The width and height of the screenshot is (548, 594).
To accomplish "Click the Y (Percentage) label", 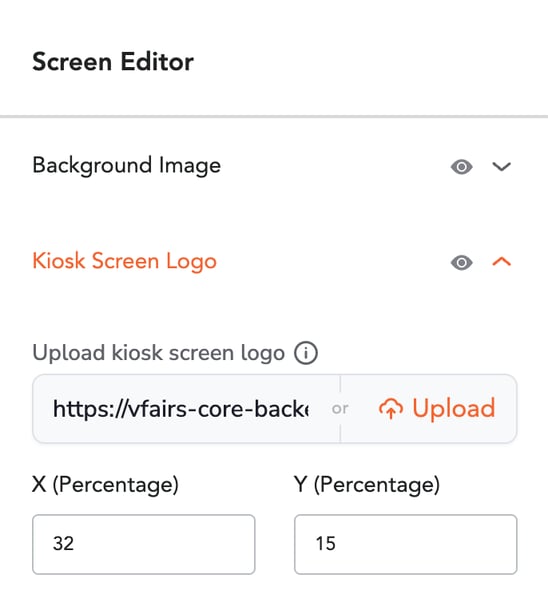I will 367,485.
